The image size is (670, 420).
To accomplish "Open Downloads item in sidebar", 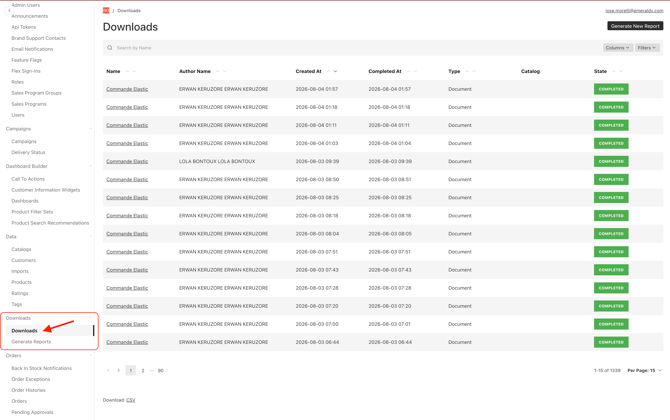I will (x=24, y=331).
